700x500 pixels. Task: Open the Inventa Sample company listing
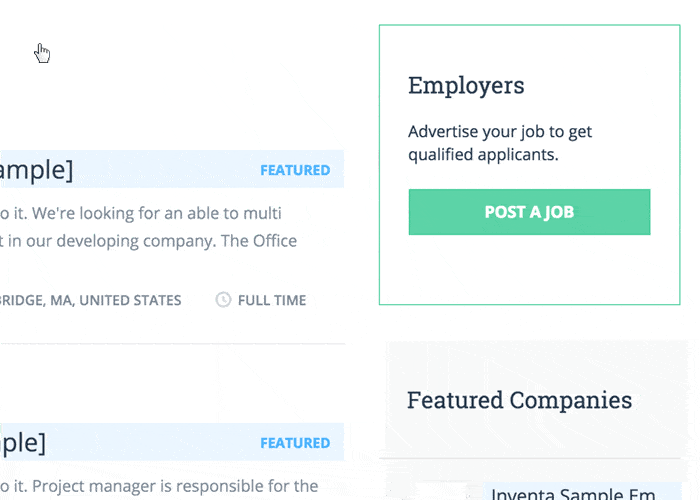pyautogui.click(x=573, y=493)
